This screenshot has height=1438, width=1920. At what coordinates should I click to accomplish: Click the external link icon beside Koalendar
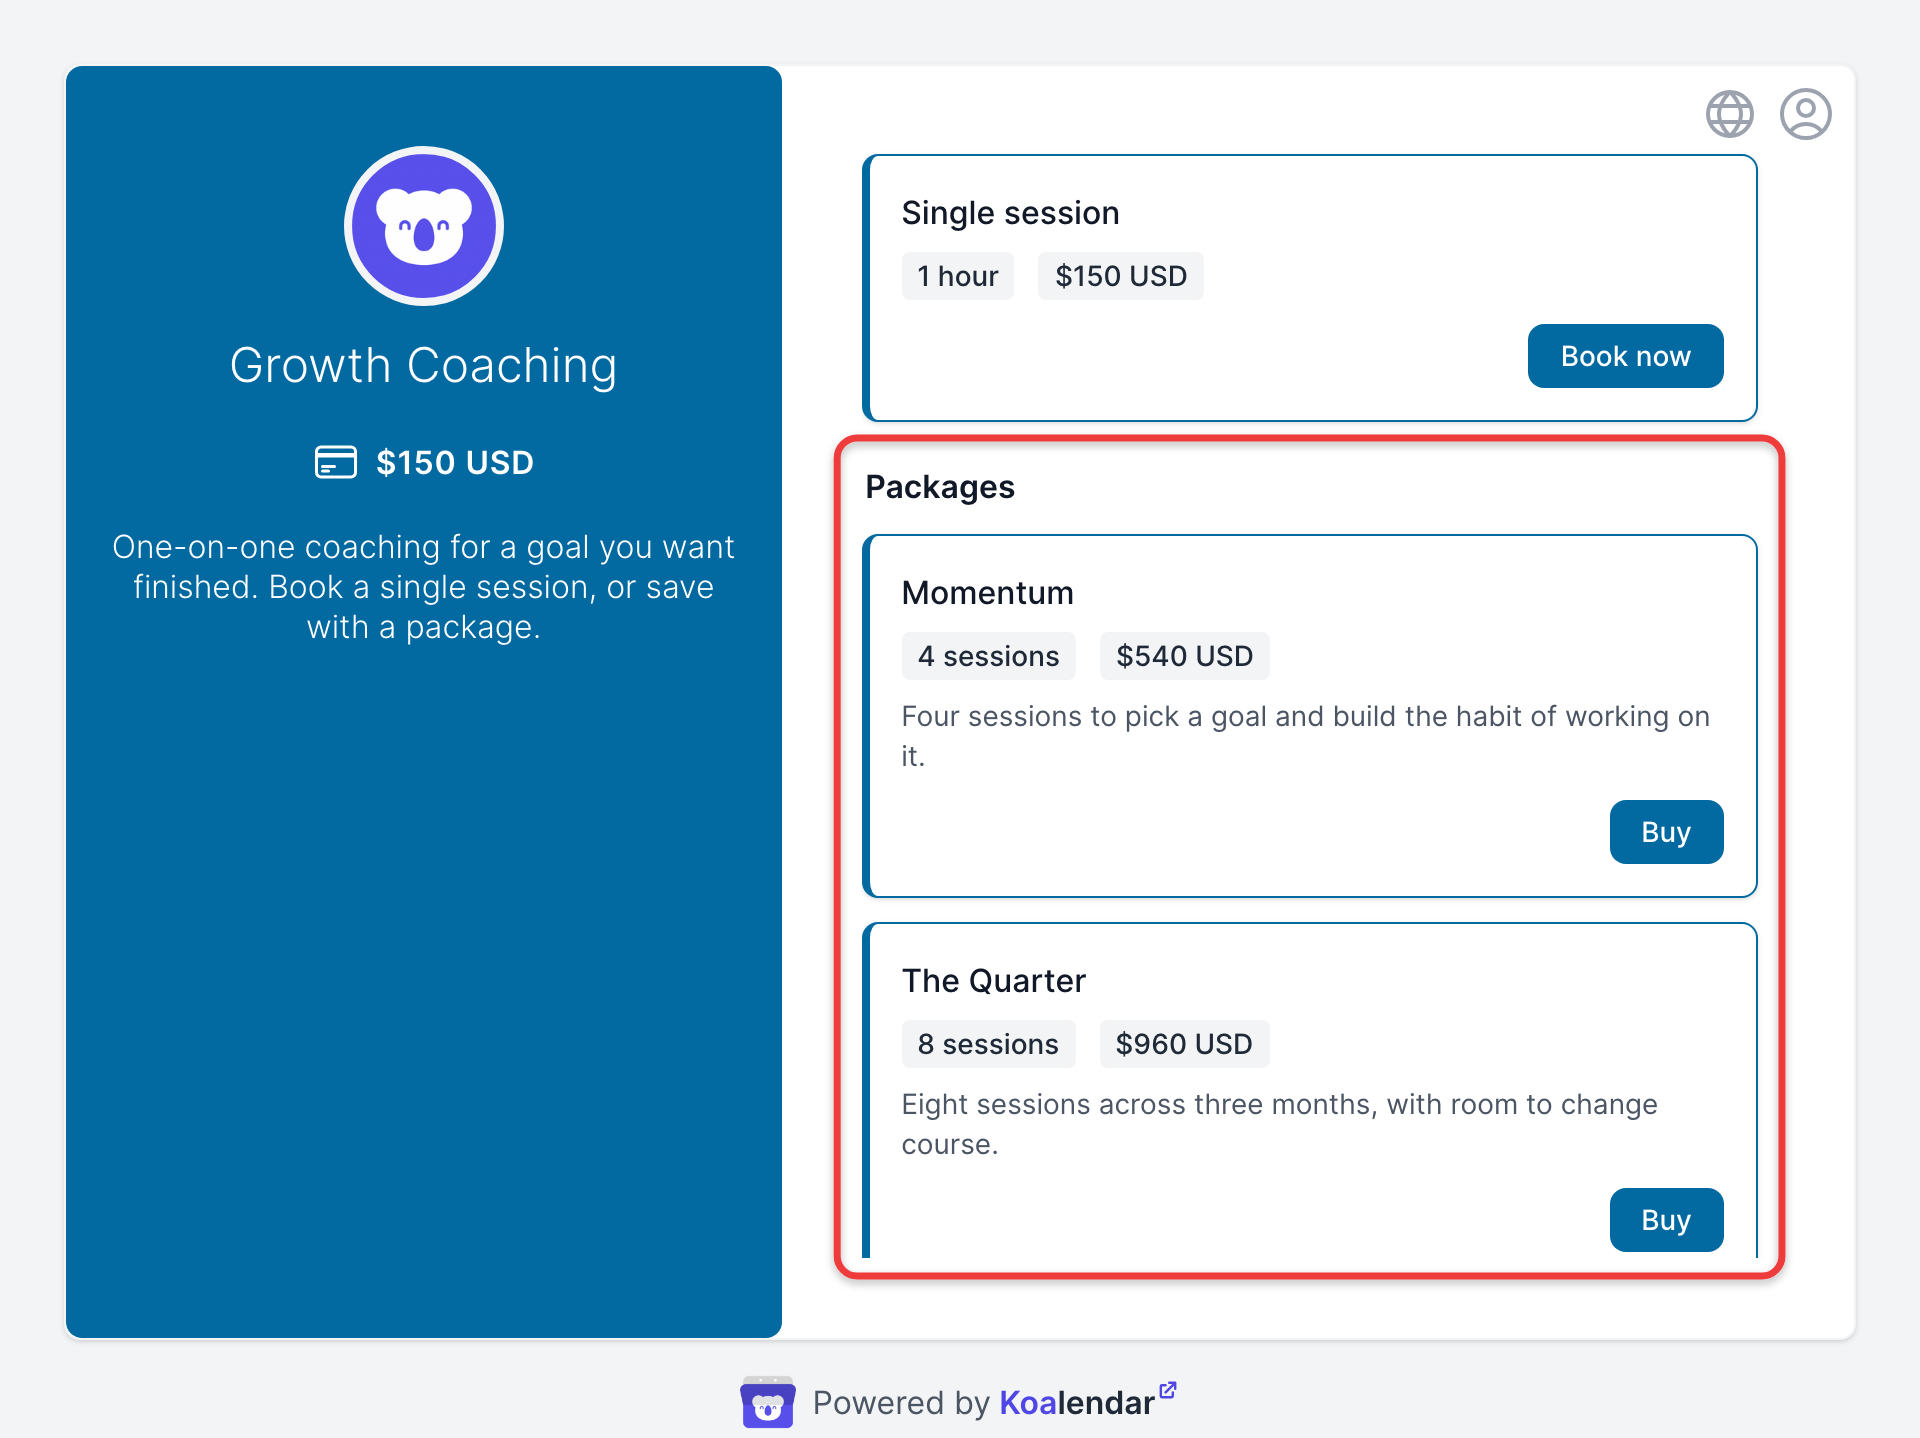click(1168, 1390)
